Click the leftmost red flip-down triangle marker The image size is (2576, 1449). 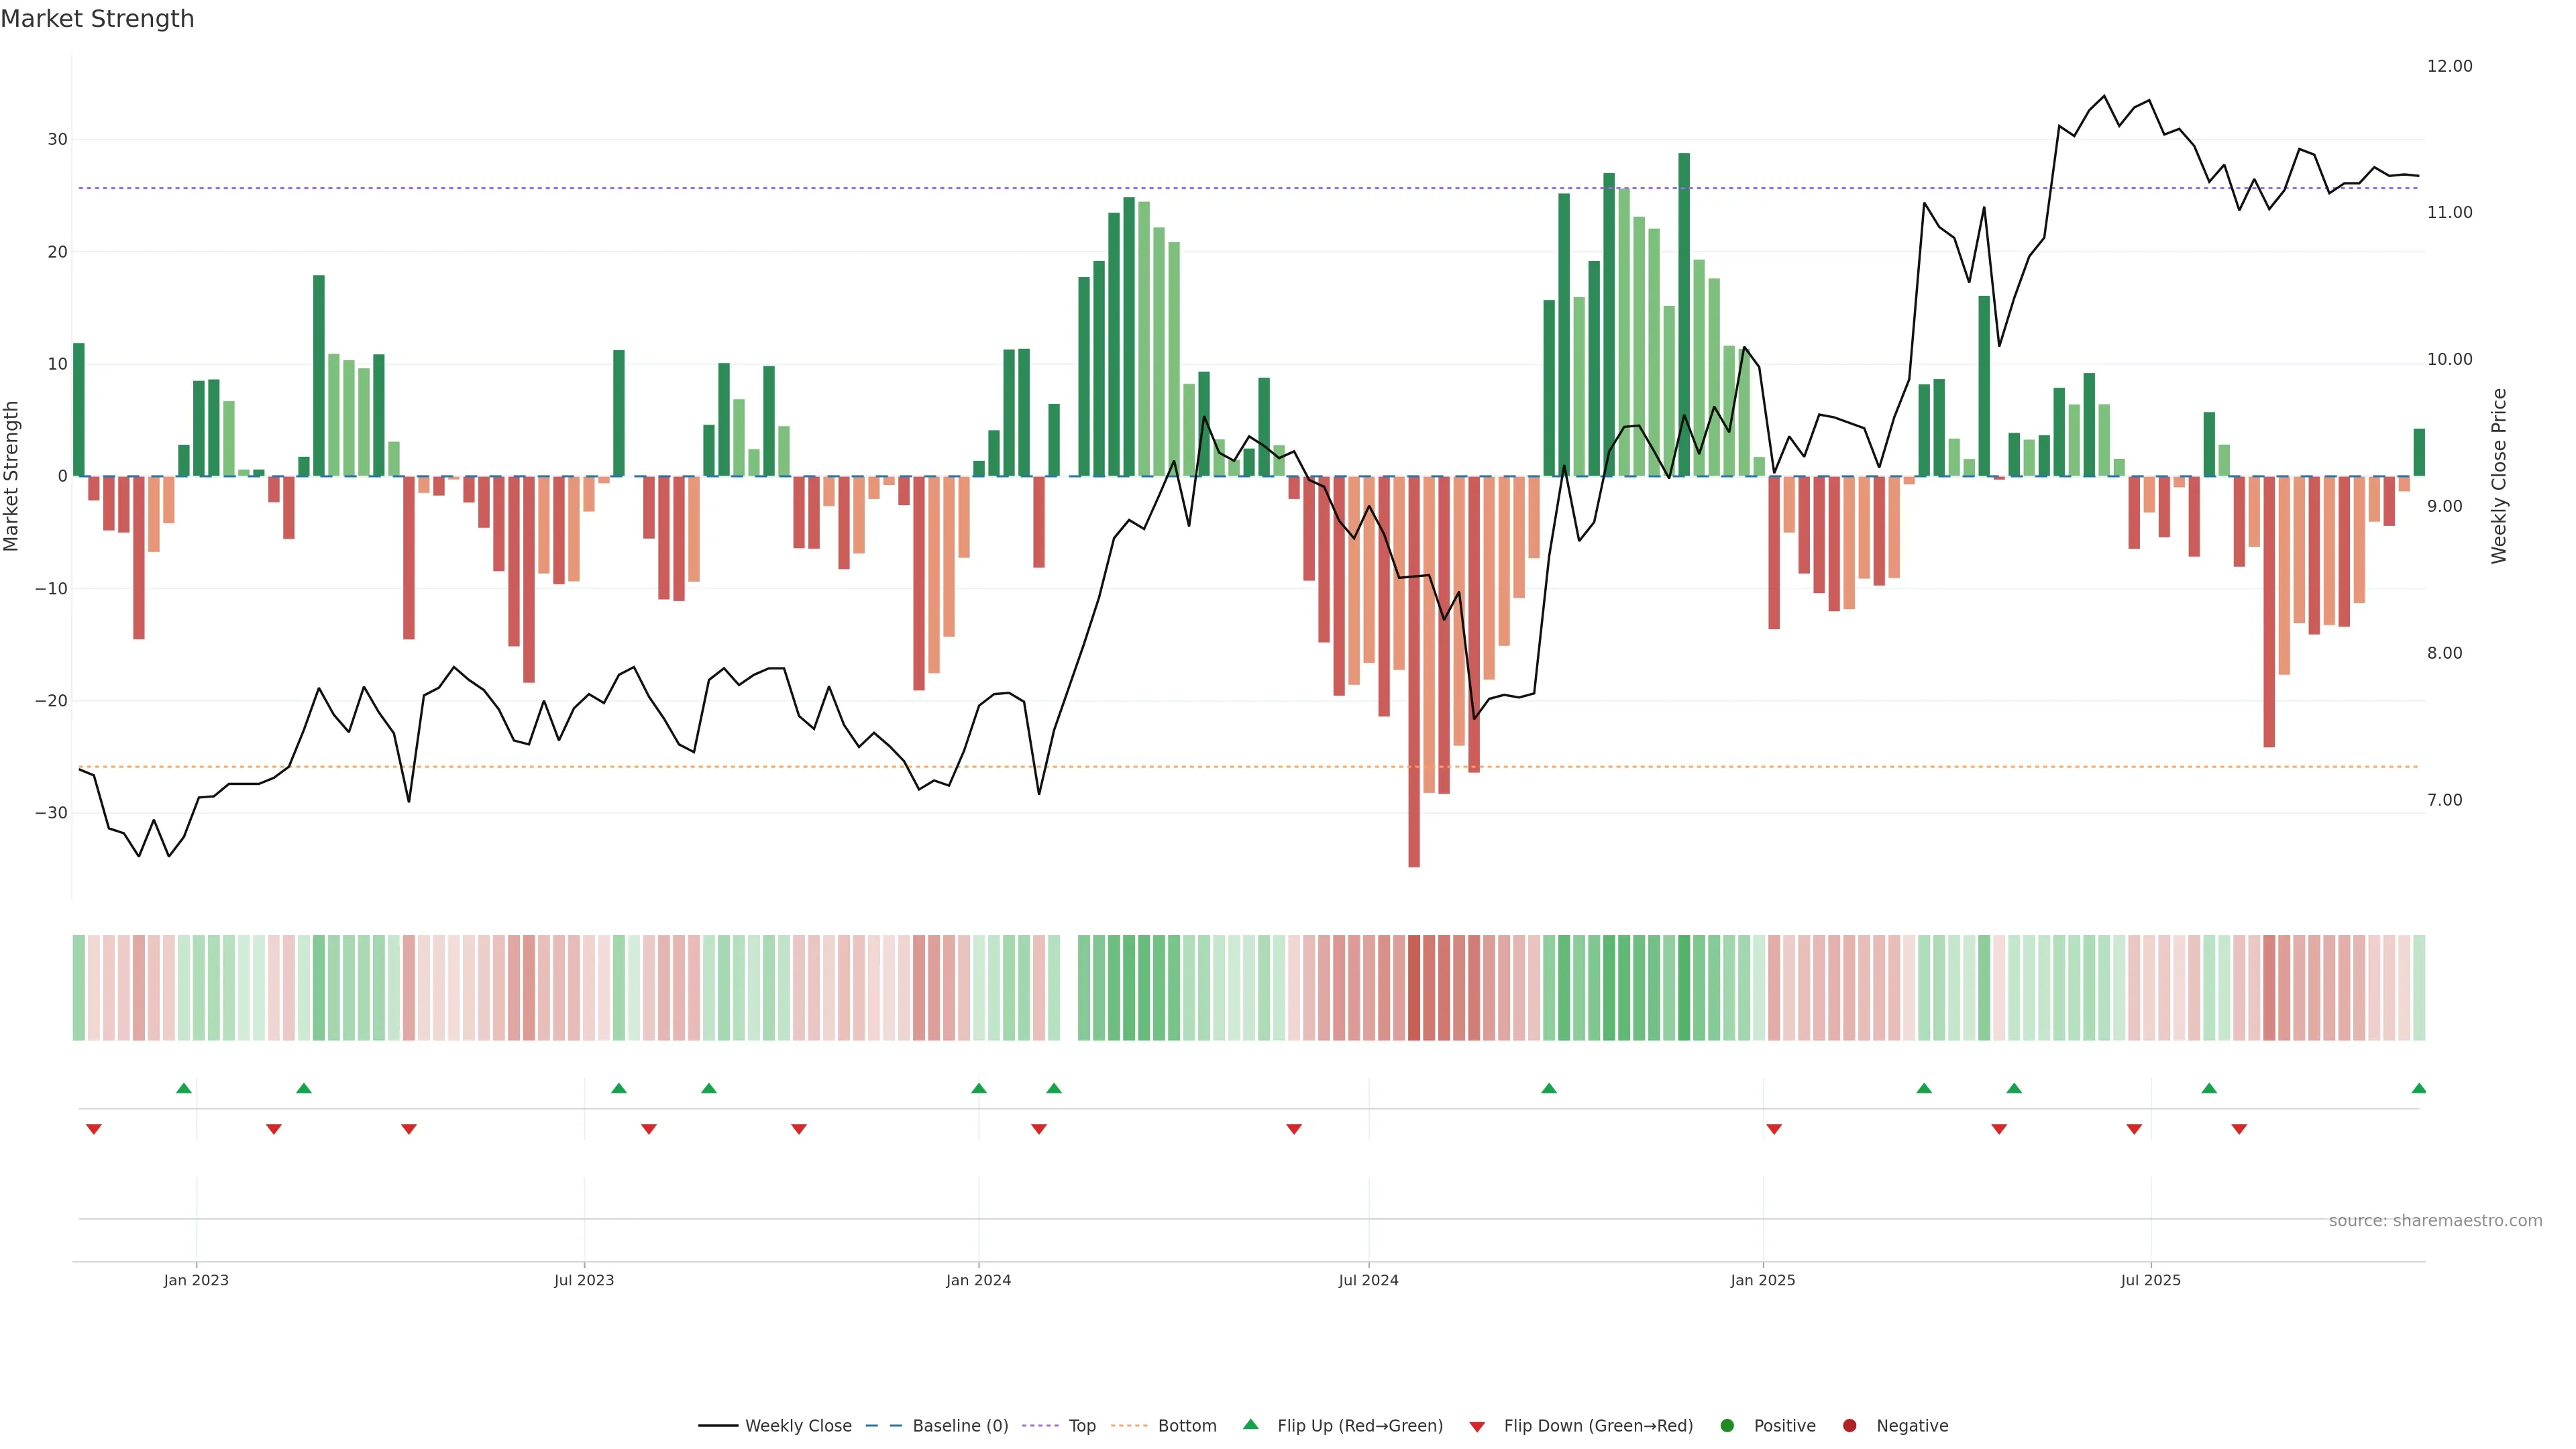[x=94, y=1129]
